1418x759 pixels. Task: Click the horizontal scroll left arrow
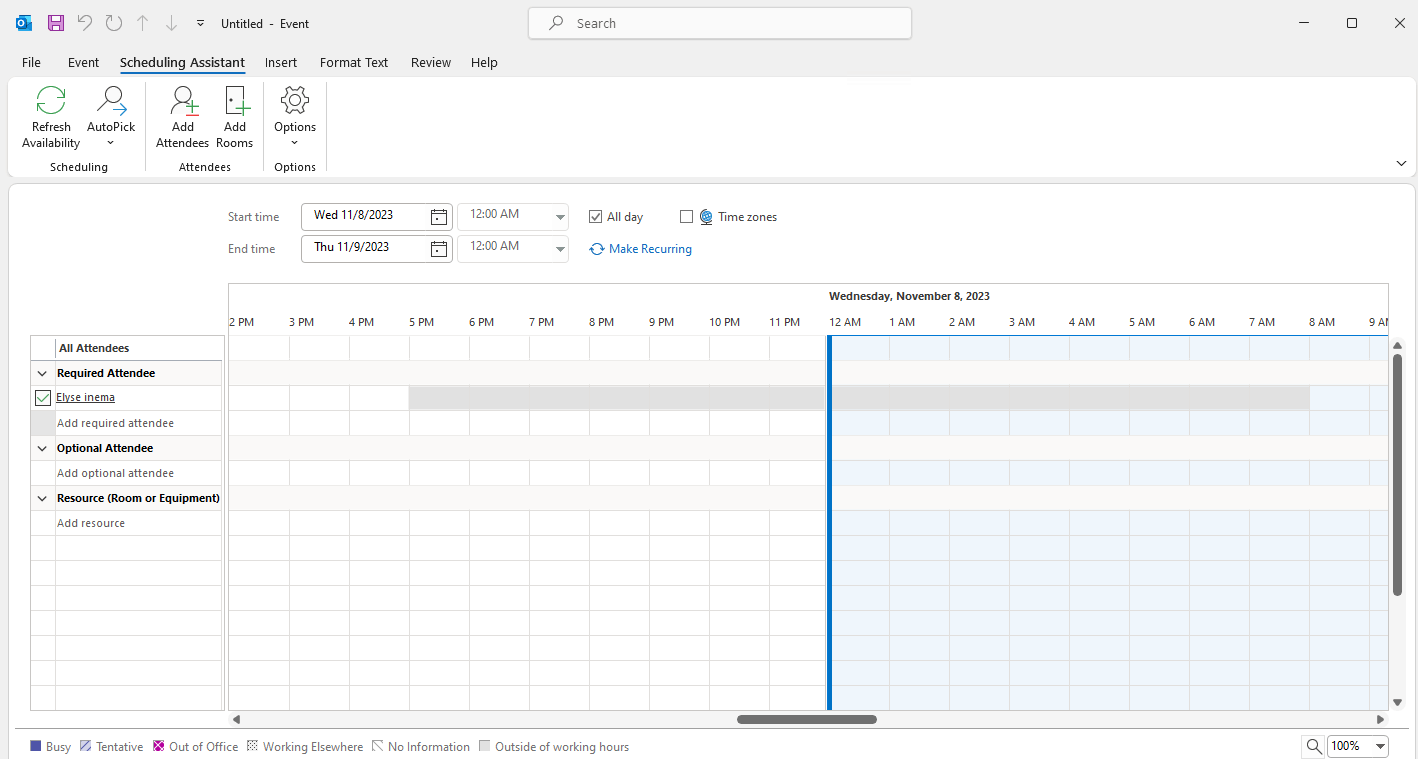[236, 719]
